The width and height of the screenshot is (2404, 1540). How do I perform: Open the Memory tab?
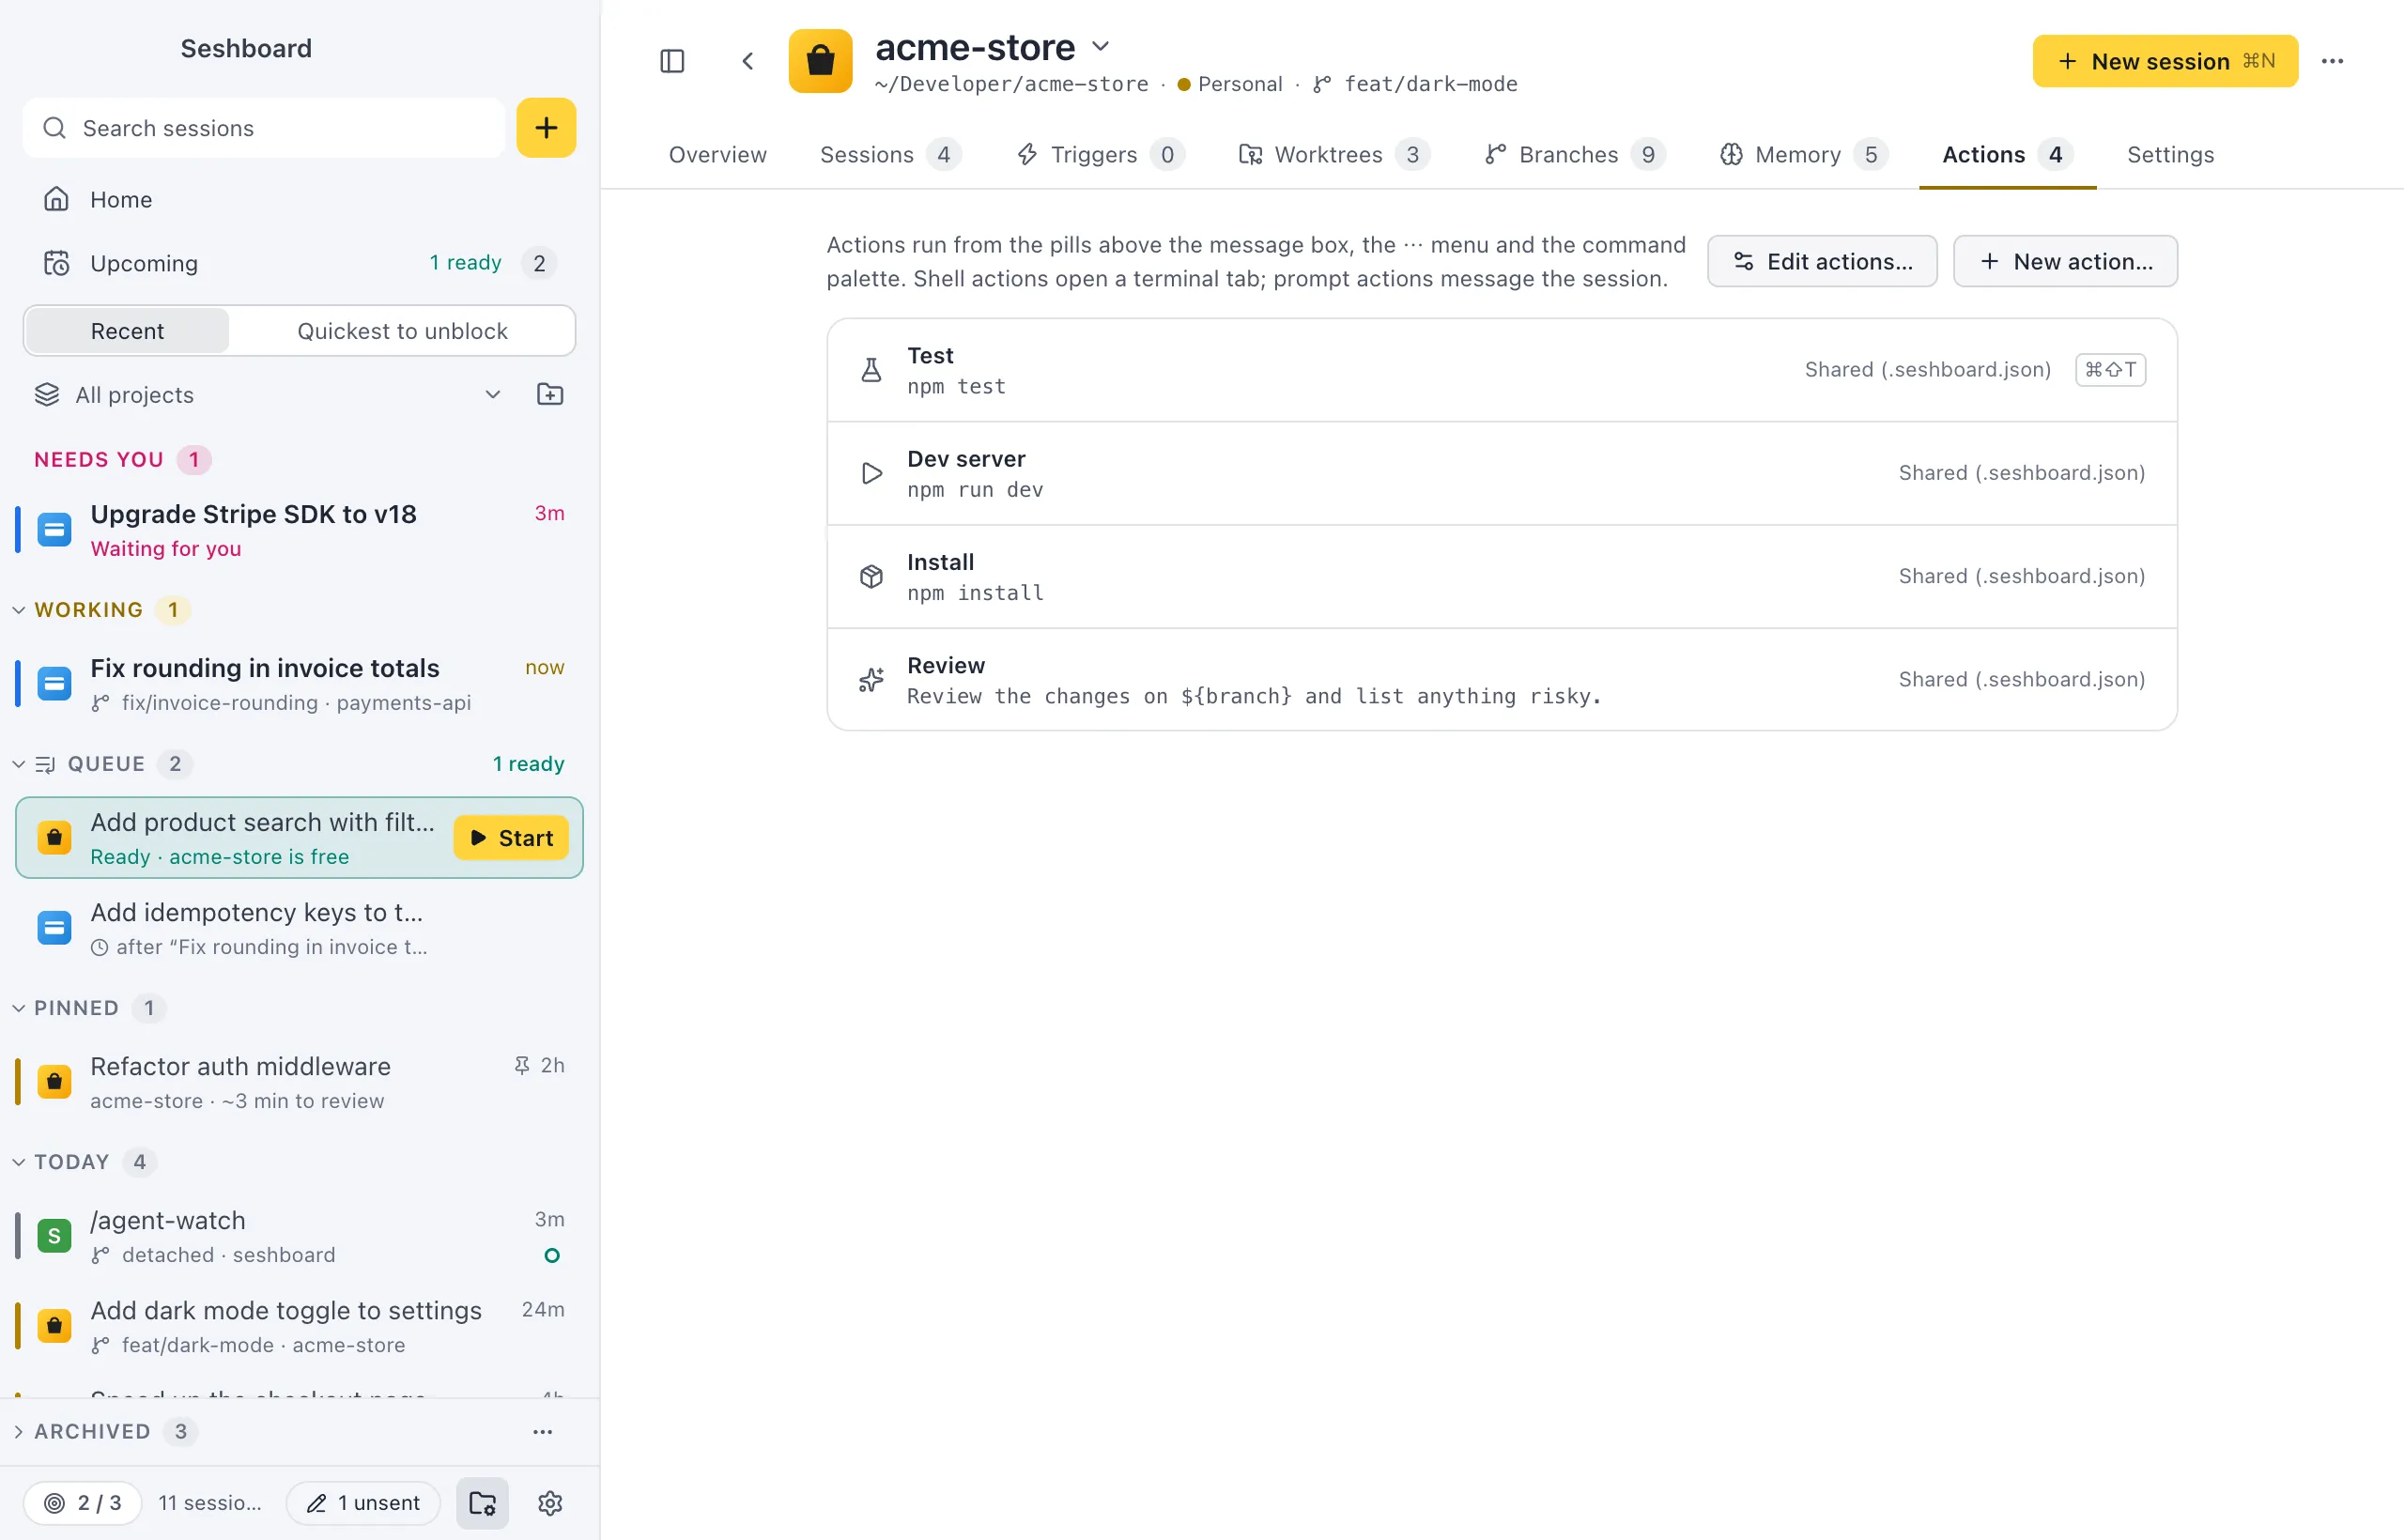(1803, 154)
